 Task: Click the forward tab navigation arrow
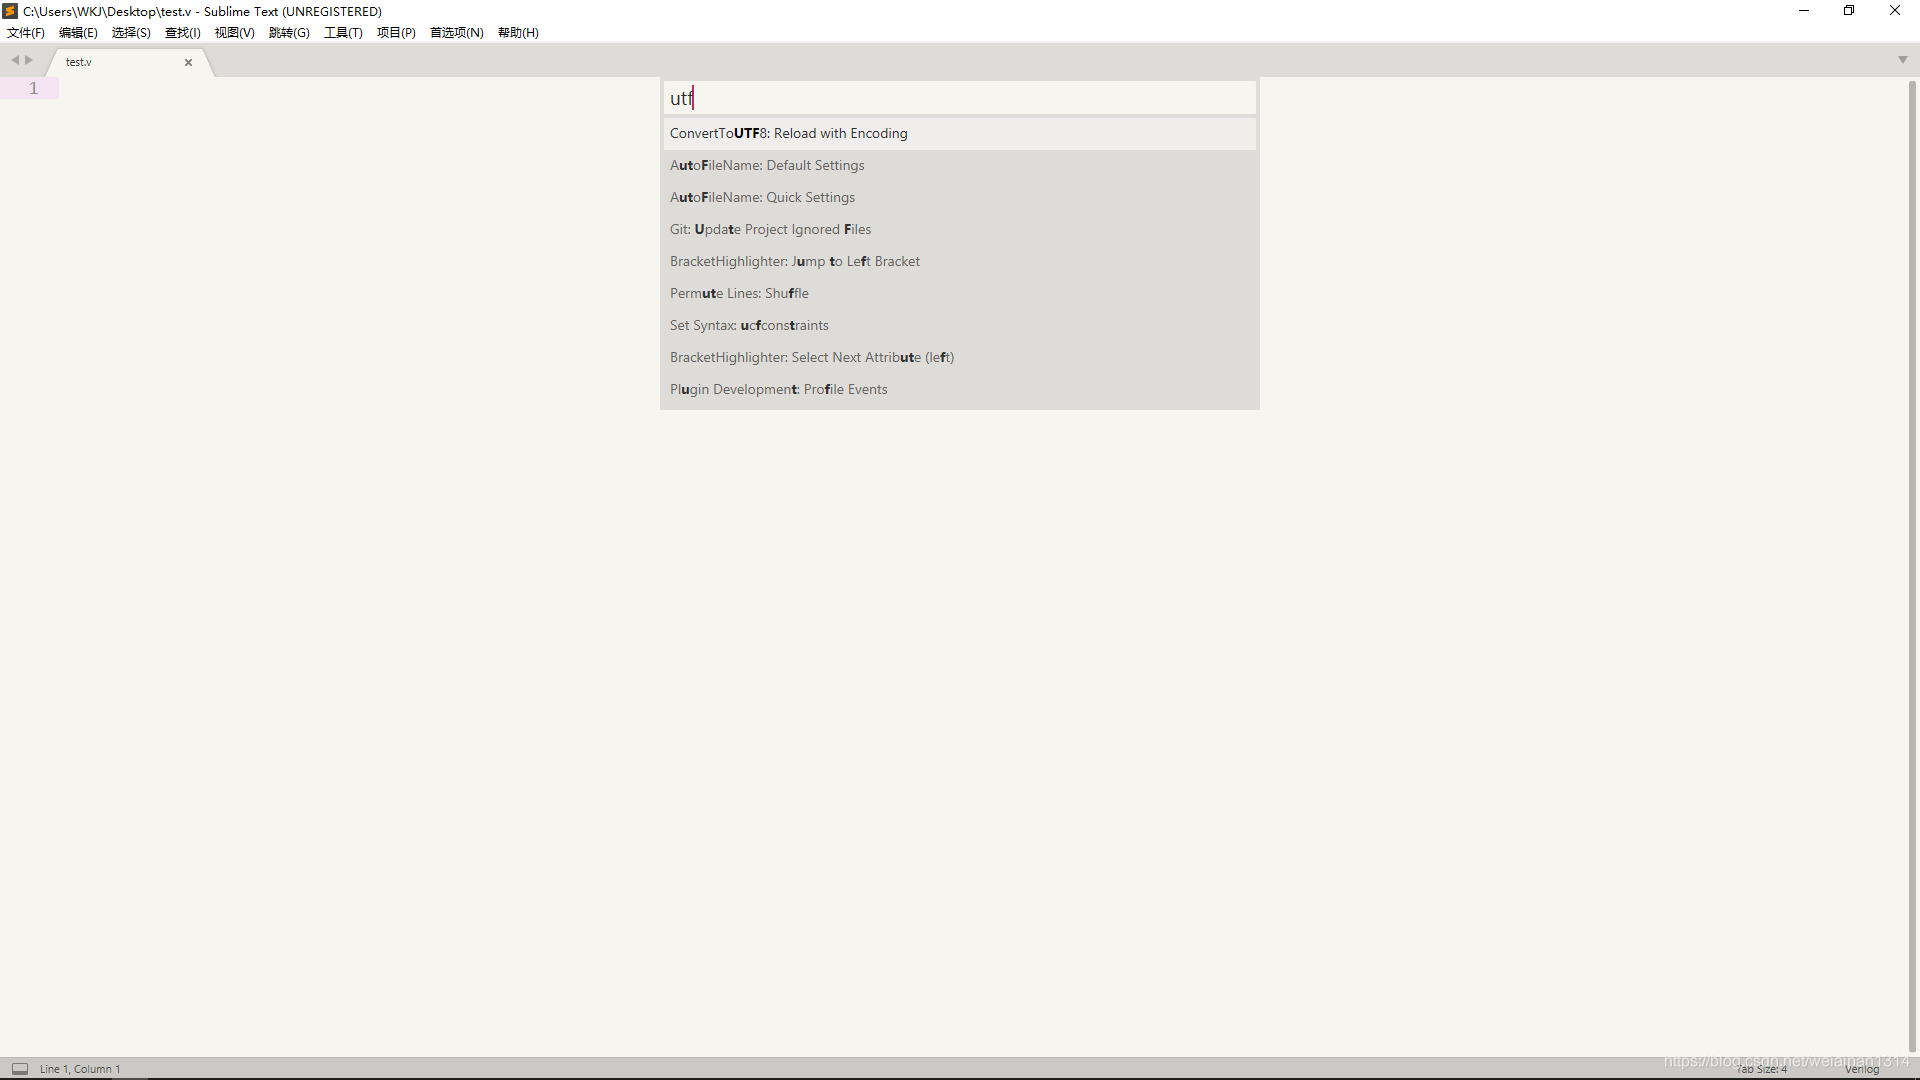pos(29,60)
